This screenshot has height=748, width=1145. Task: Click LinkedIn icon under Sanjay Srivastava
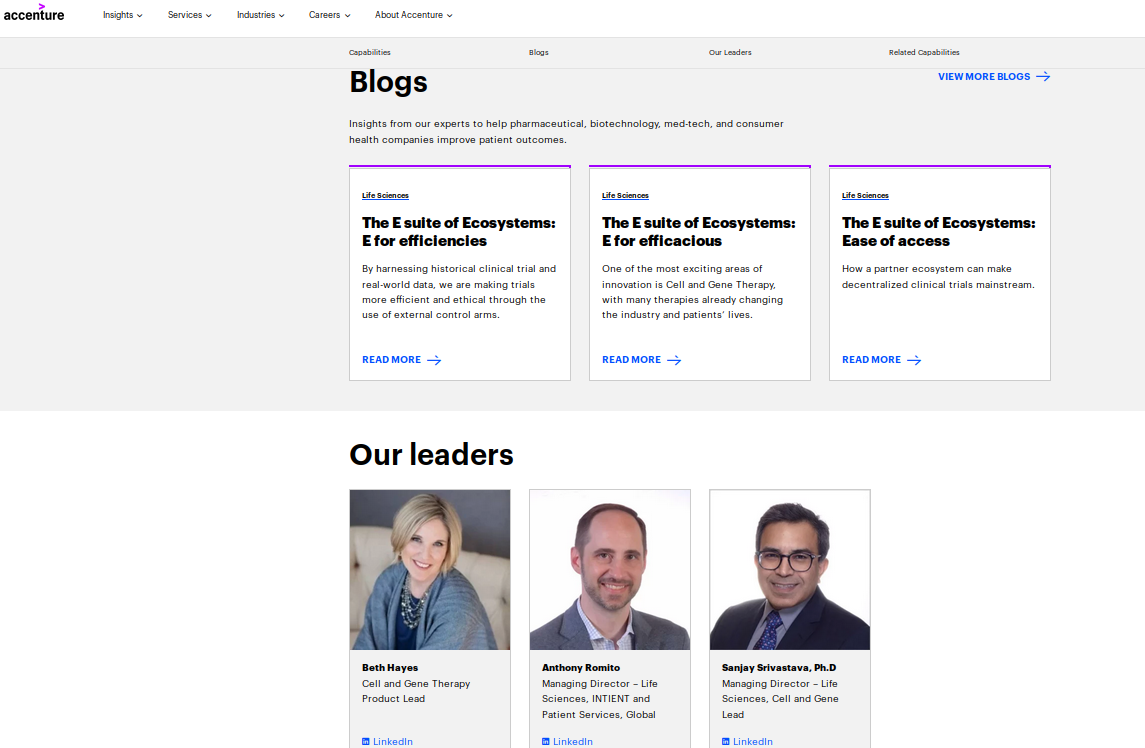(726, 741)
